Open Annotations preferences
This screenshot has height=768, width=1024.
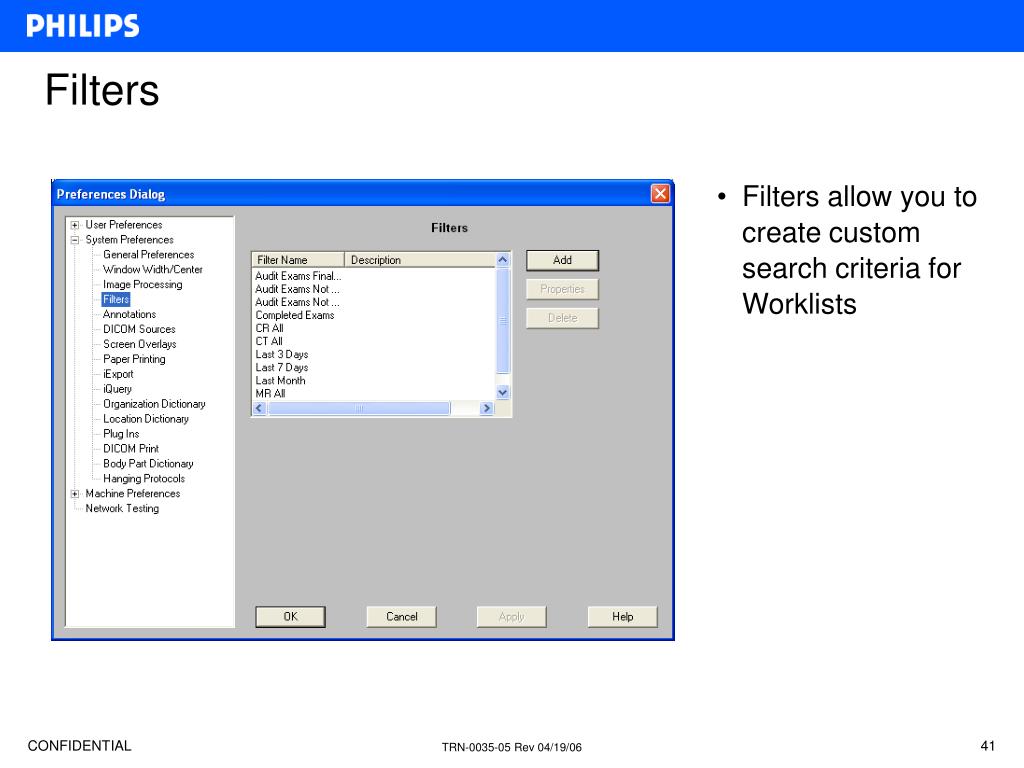(129, 315)
